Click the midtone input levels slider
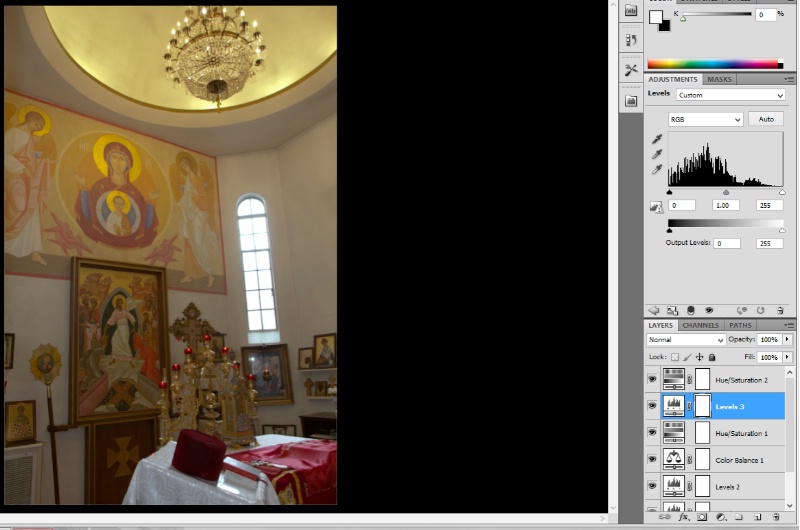800x530 pixels. pyautogui.click(x=726, y=192)
